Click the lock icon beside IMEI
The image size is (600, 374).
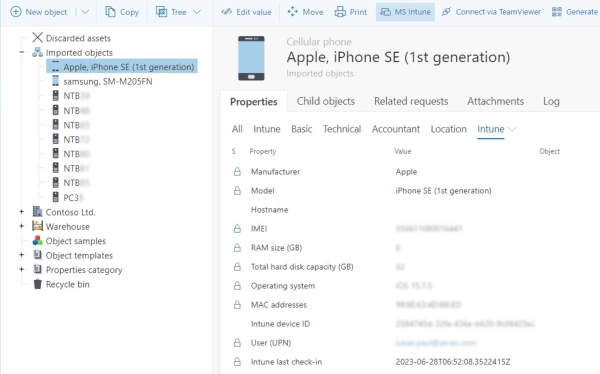237,229
